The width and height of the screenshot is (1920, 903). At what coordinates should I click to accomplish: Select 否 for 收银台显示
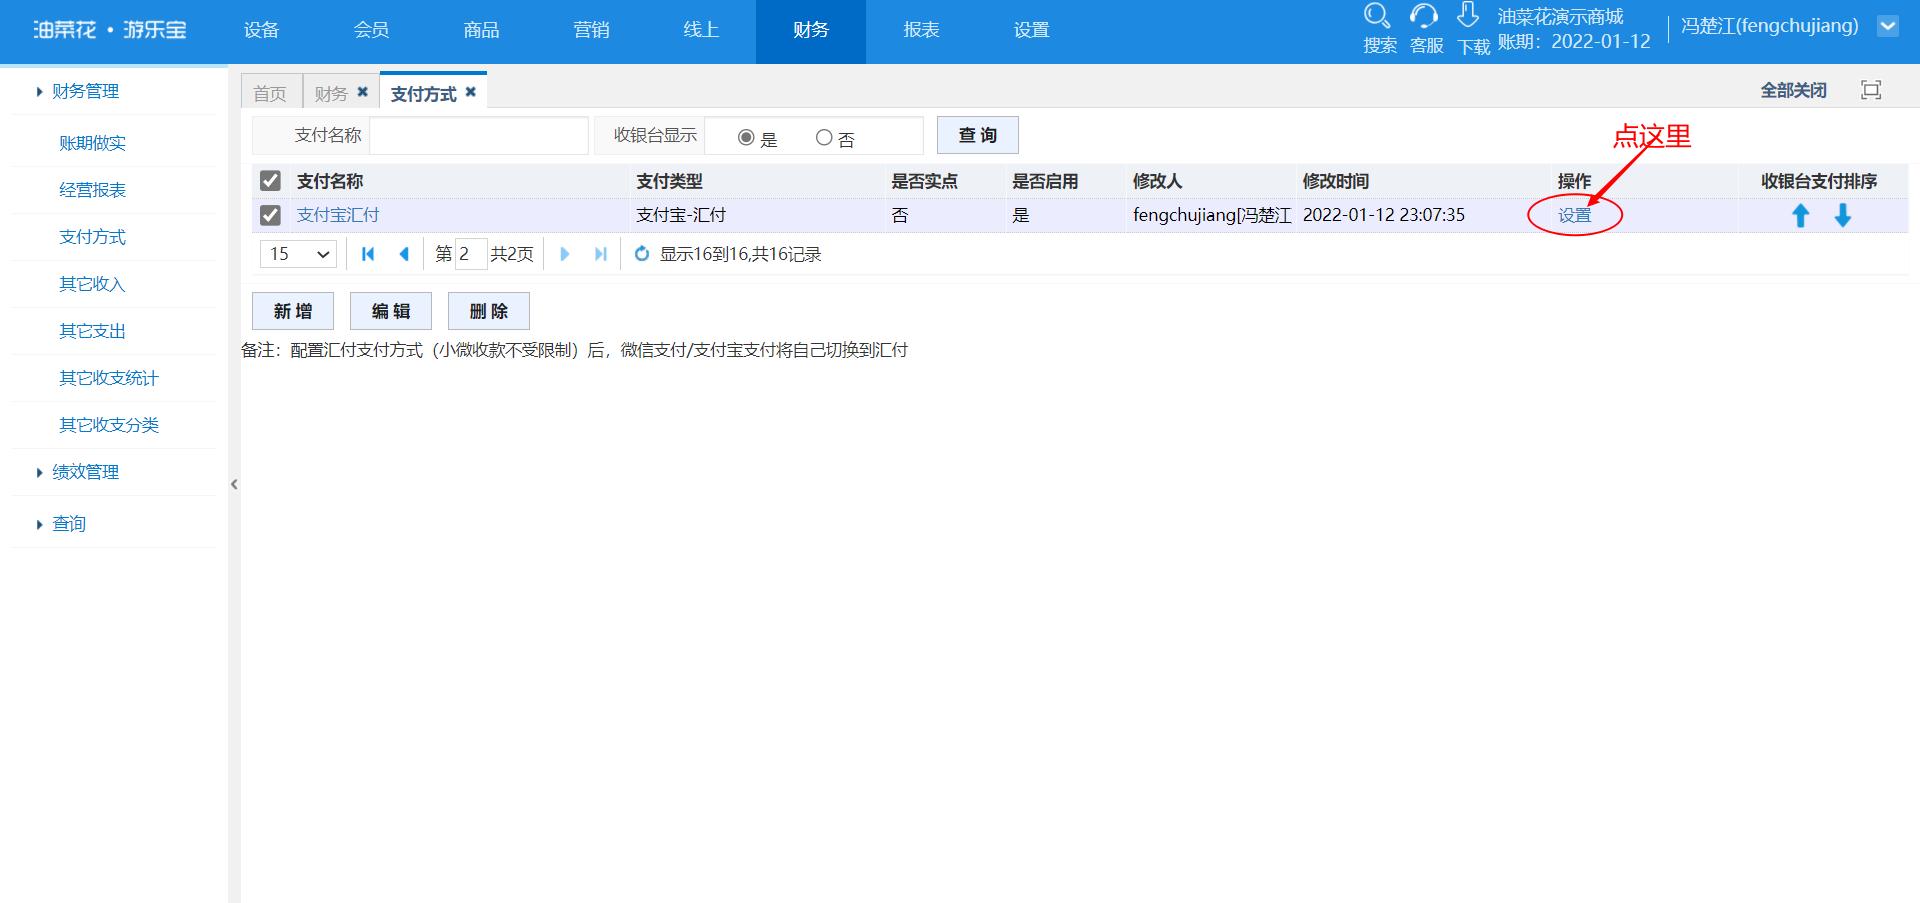(x=824, y=138)
